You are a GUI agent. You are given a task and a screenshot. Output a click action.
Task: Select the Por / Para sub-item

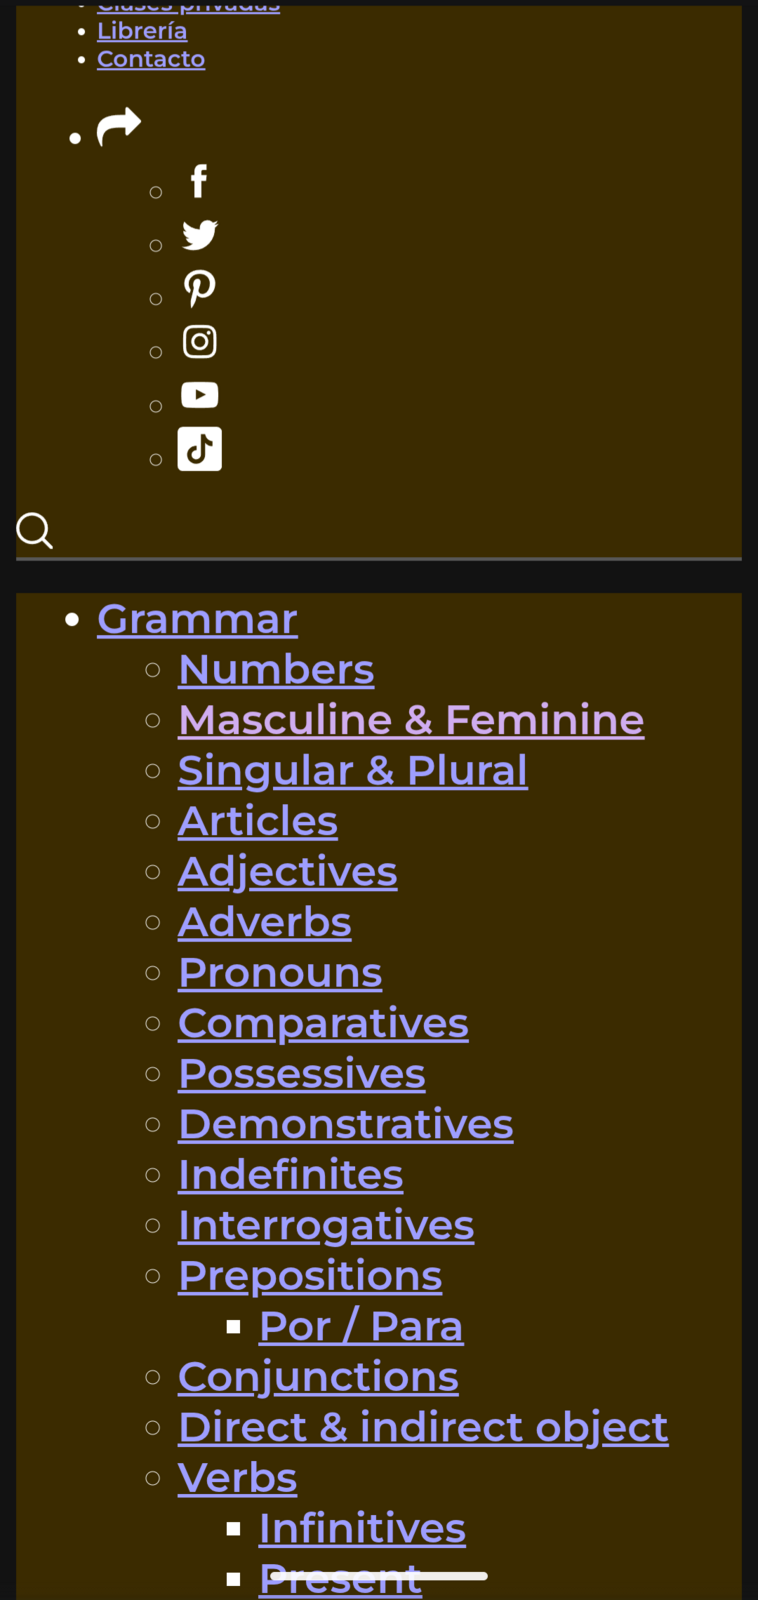[x=361, y=1327]
